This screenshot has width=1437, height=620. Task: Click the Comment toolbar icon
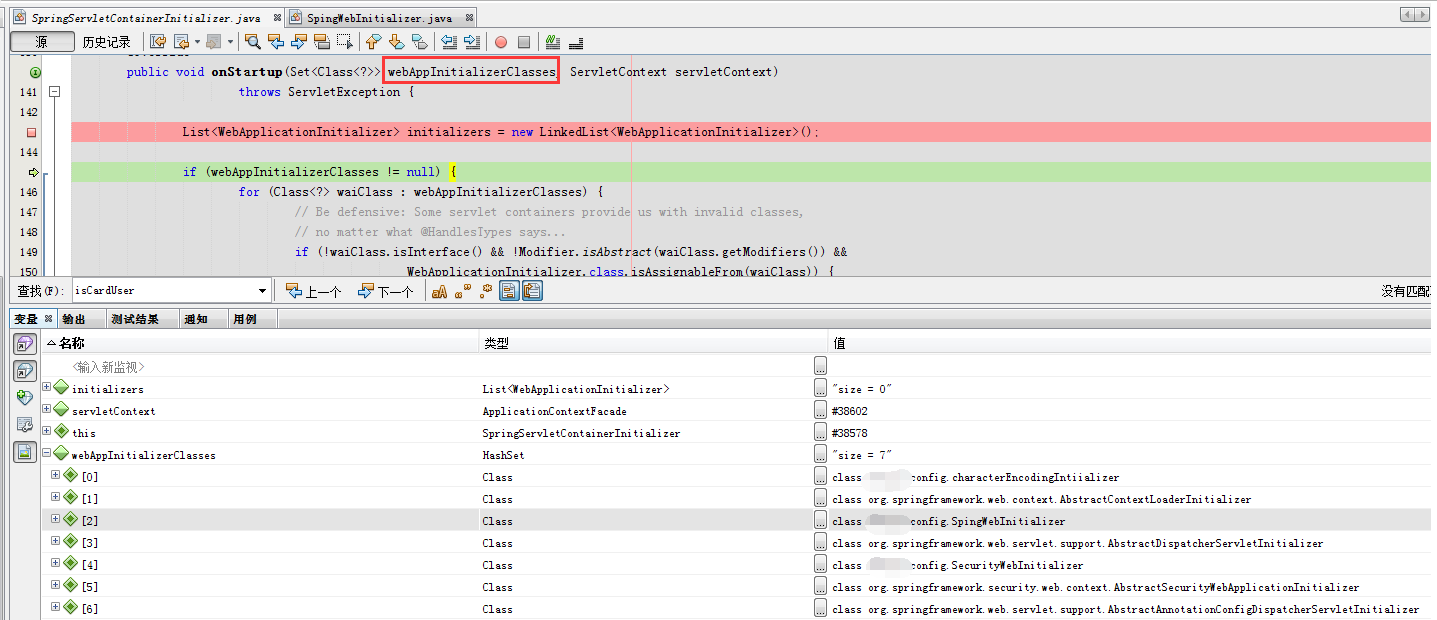(x=553, y=42)
